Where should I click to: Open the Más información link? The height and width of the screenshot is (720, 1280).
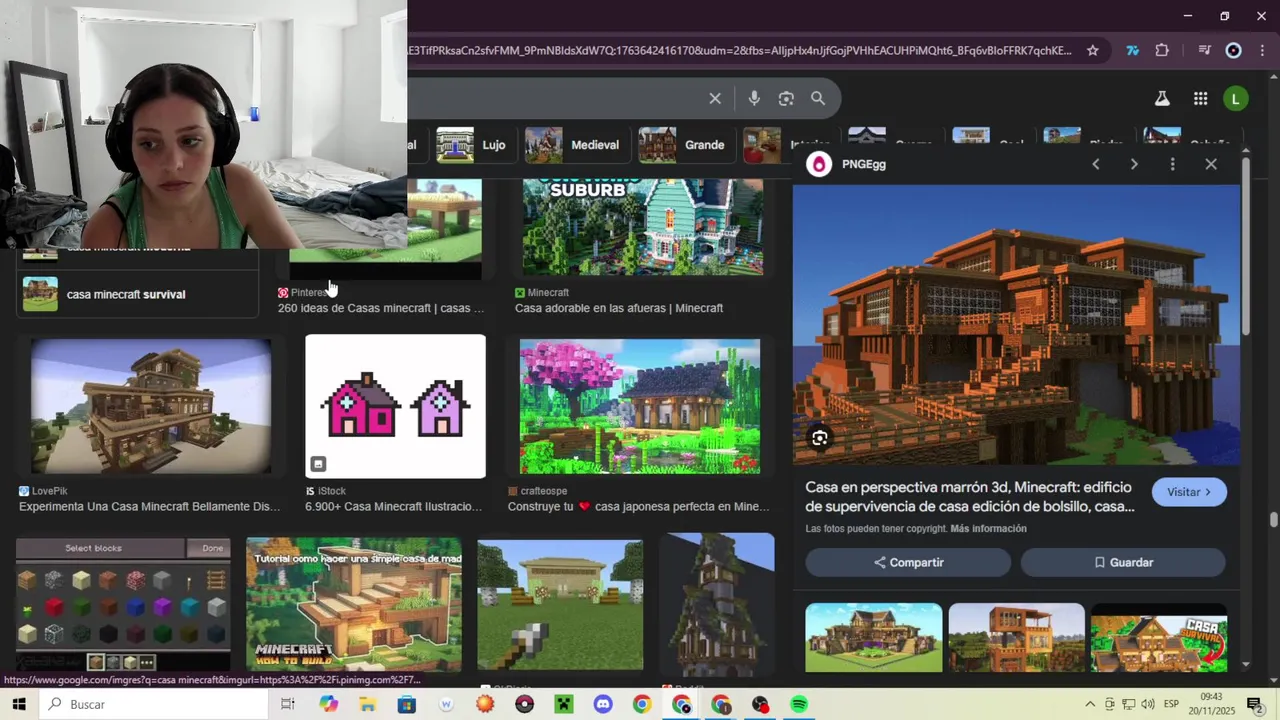click(988, 528)
